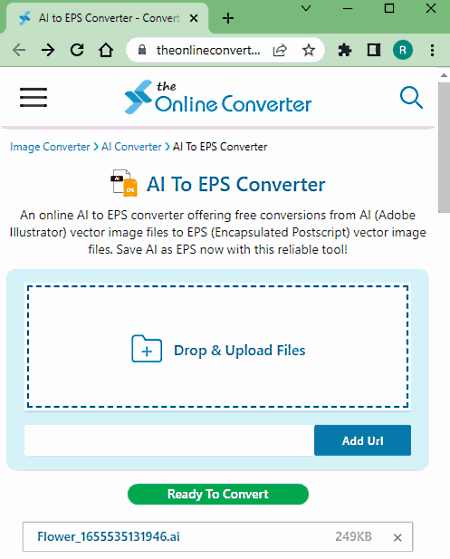Open the hamburger navigation menu

[33, 97]
